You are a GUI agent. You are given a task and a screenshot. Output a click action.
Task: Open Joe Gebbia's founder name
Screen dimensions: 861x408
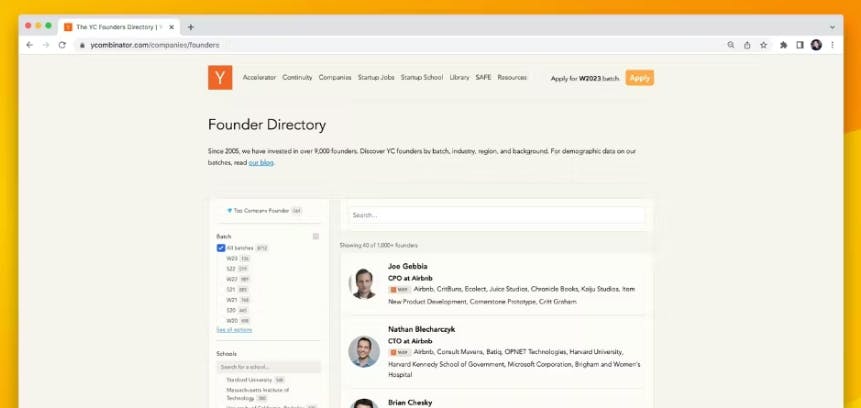[407, 266]
